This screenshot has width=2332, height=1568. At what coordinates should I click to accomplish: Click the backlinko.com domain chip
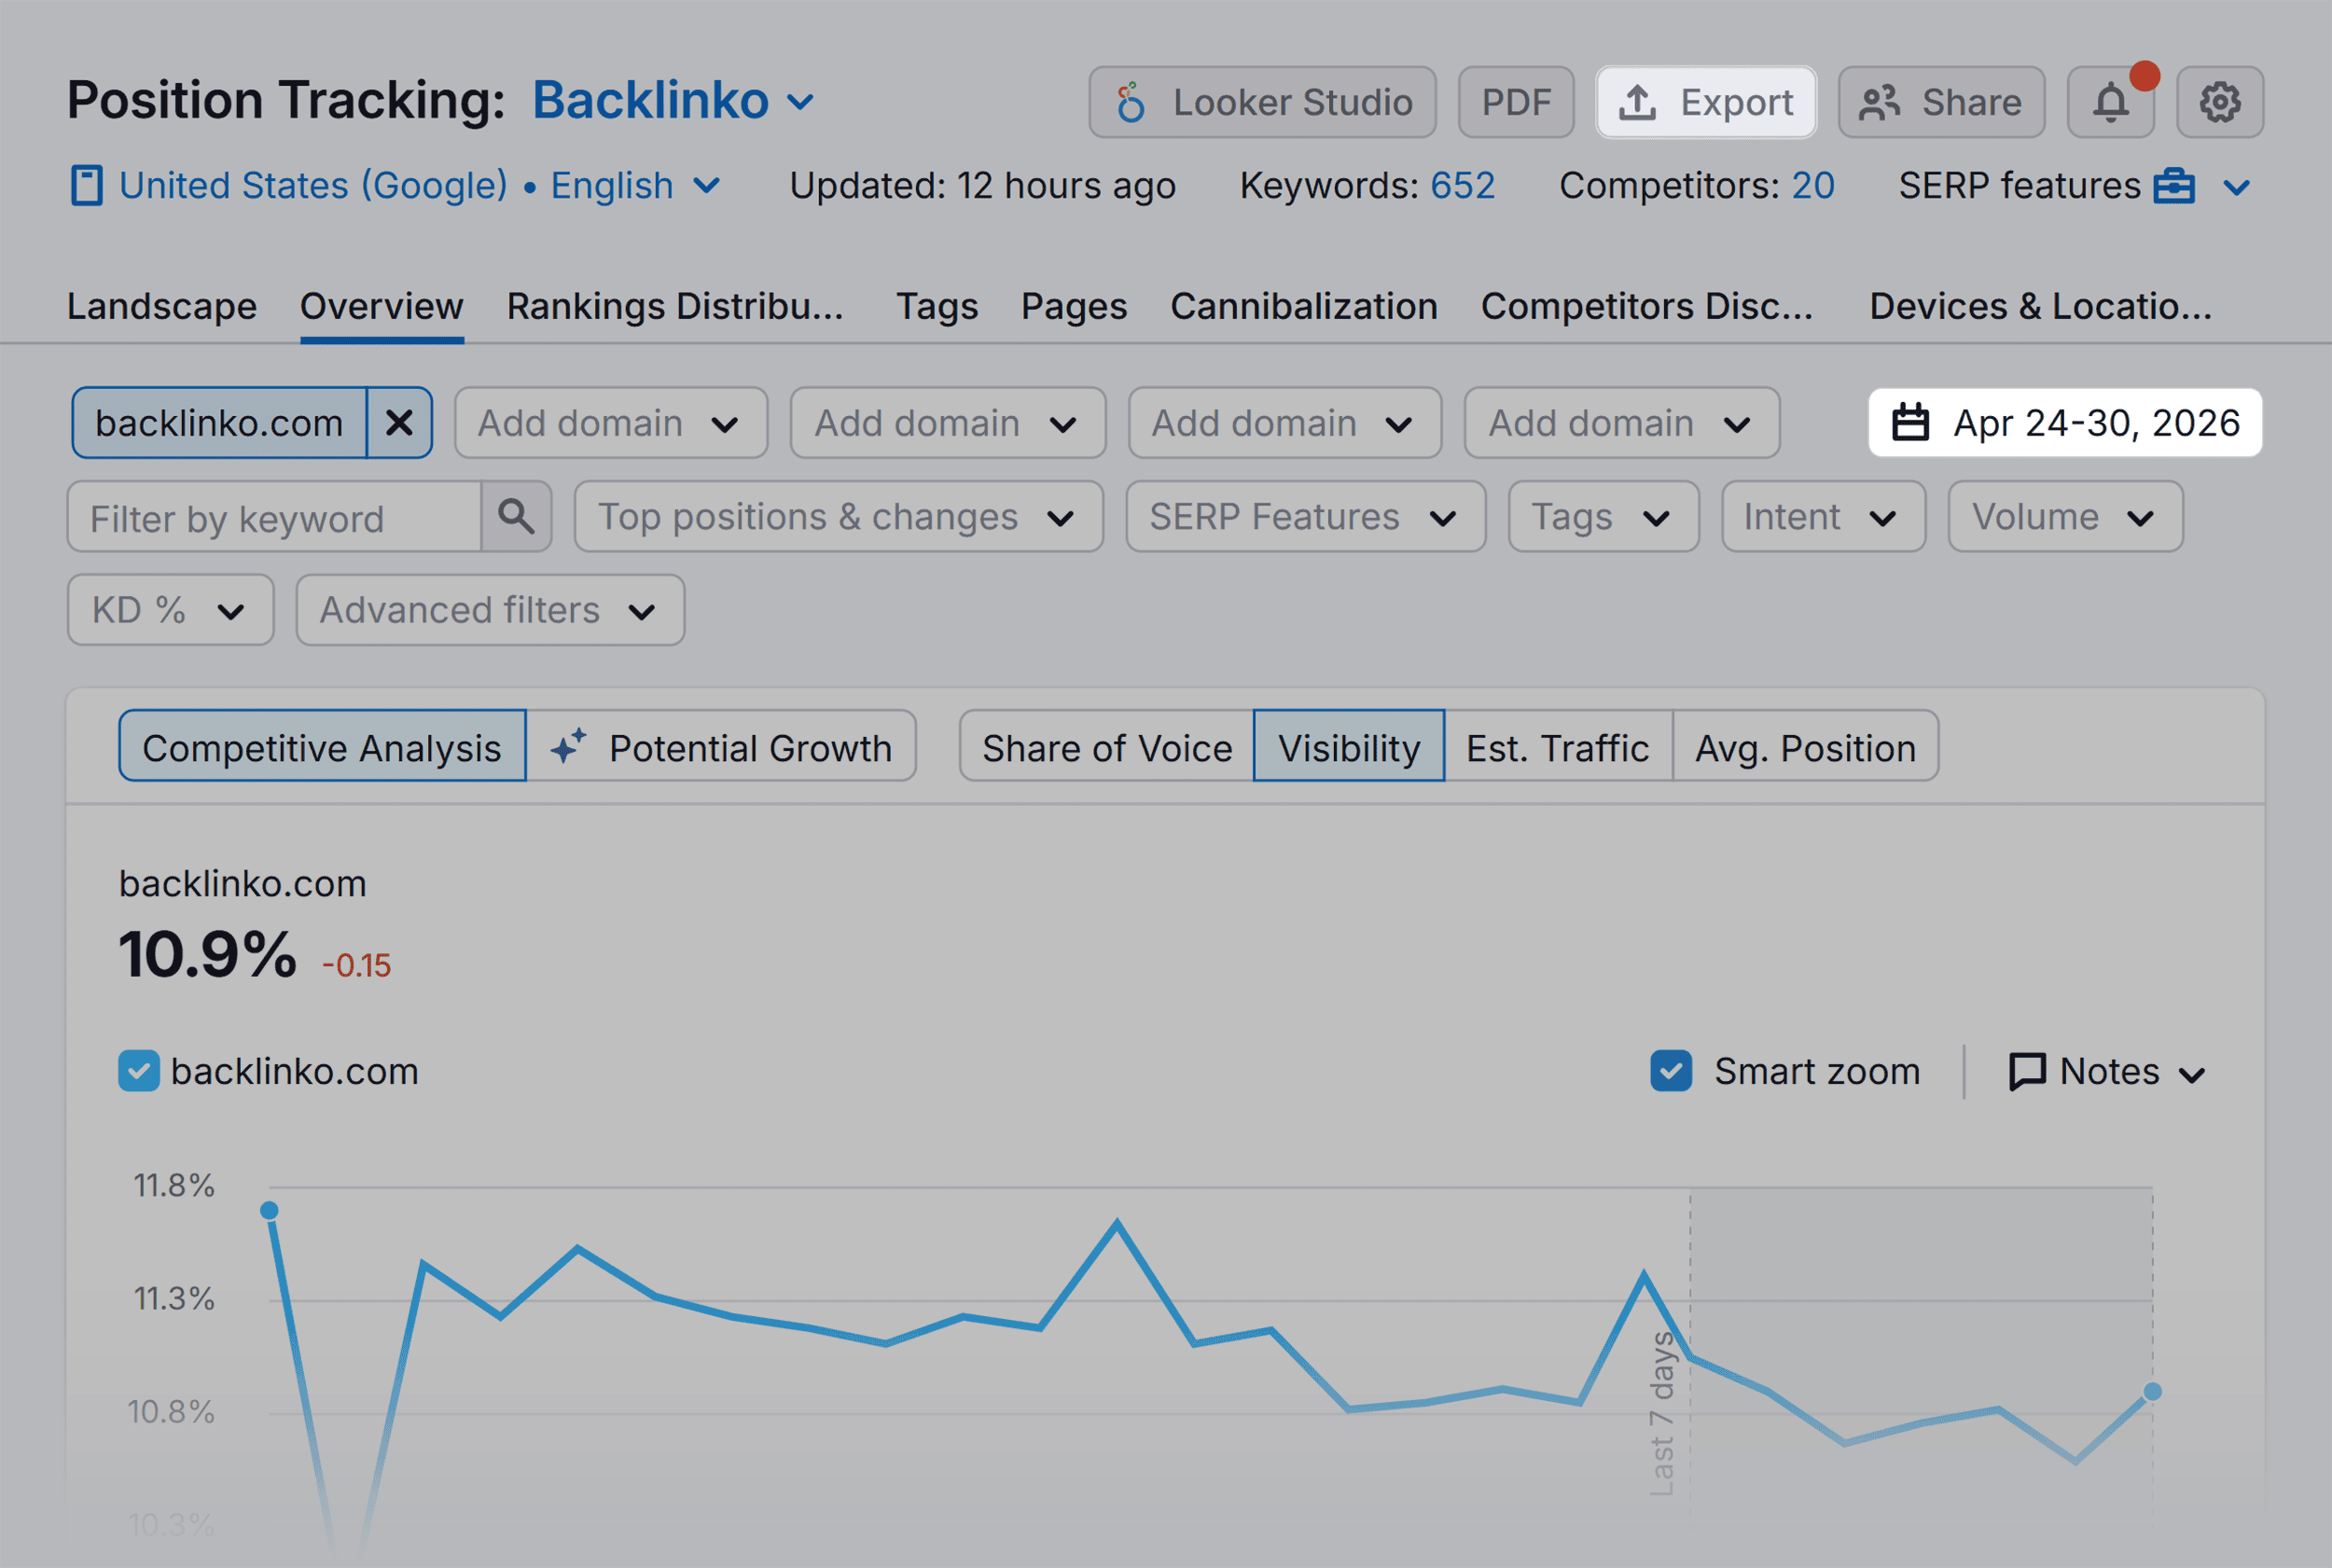(219, 423)
